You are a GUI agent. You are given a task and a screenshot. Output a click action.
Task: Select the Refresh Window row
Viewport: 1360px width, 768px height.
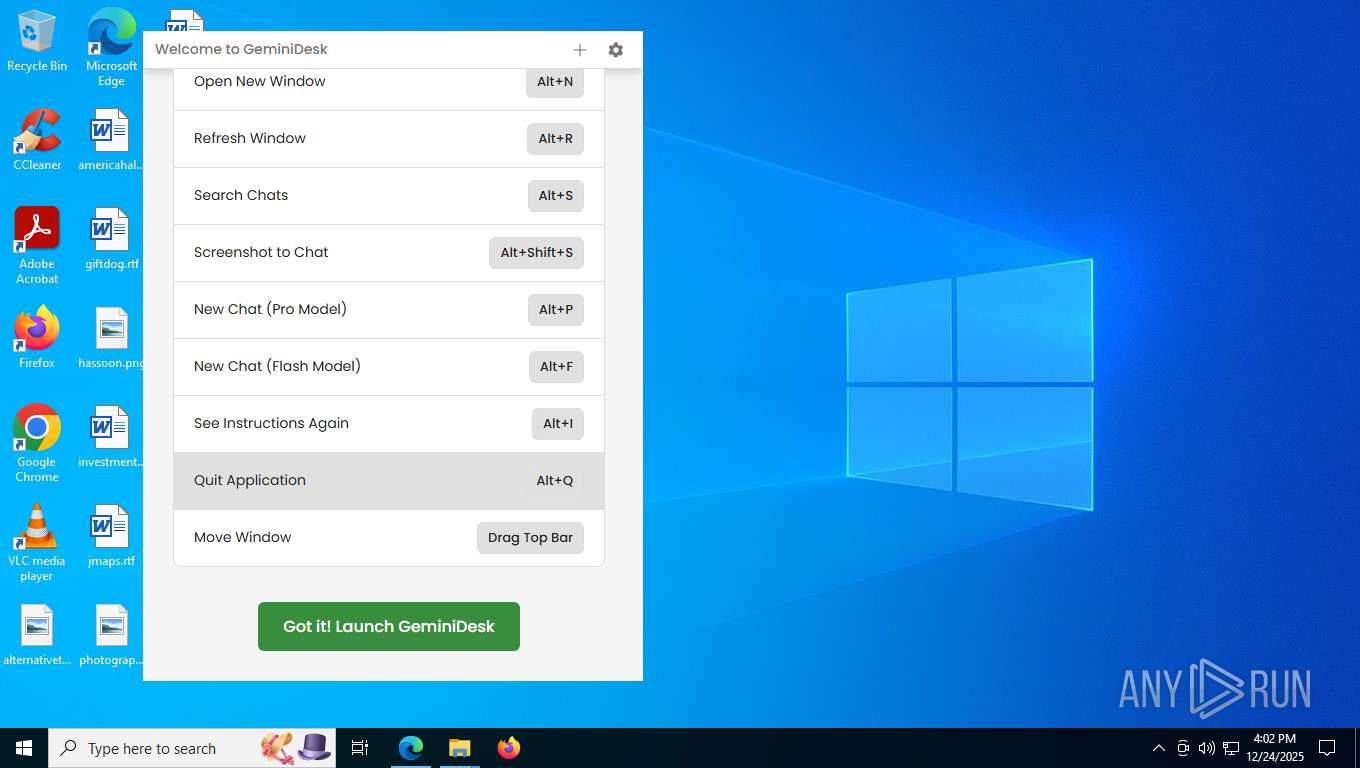(389, 139)
